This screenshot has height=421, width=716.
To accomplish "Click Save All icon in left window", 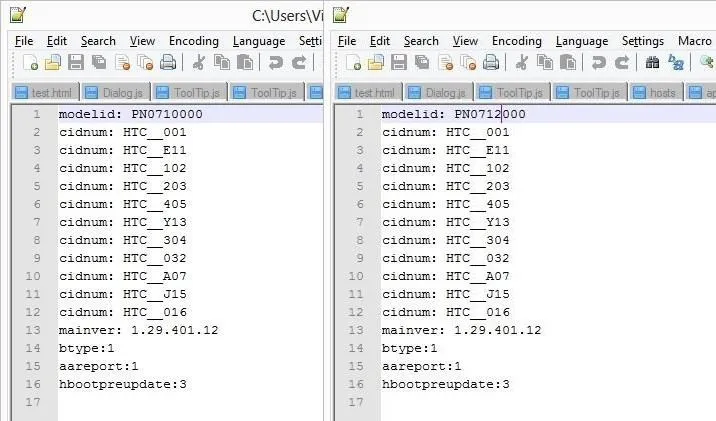I will tap(99, 62).
